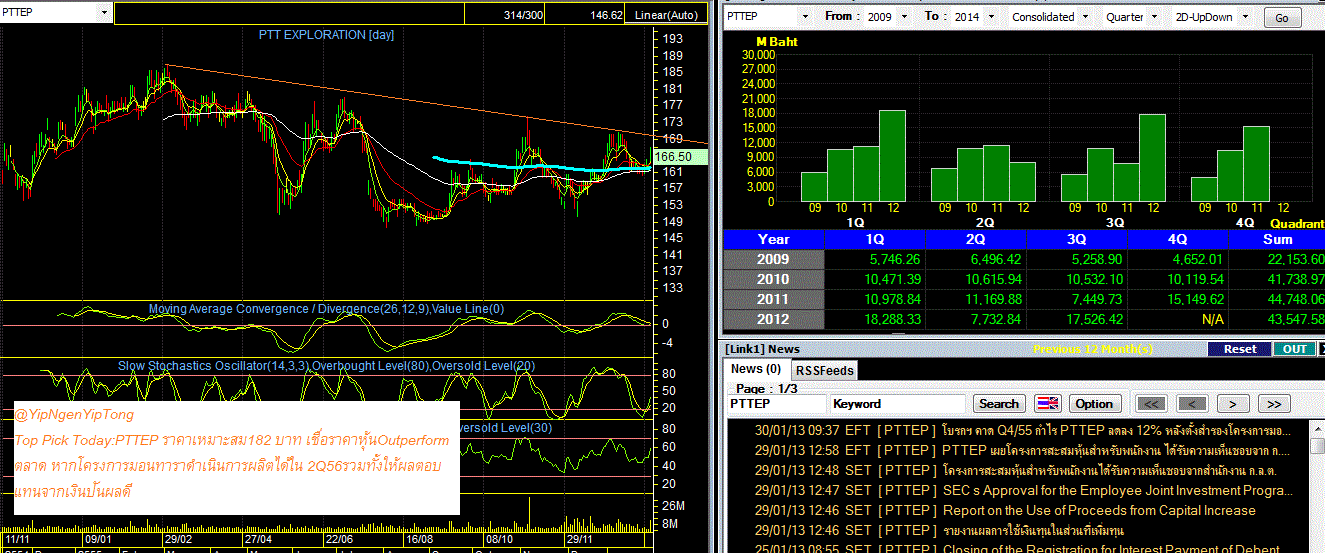Click the Year column header
The image size is (1325, 553).
click(x=774, y=239)
